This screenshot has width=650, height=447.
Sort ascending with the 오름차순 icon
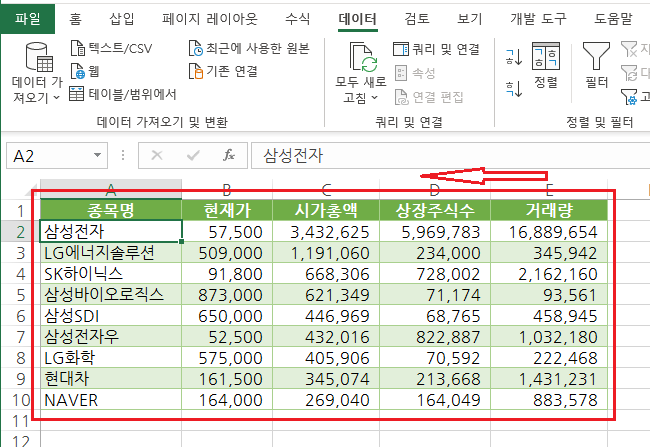514,57
